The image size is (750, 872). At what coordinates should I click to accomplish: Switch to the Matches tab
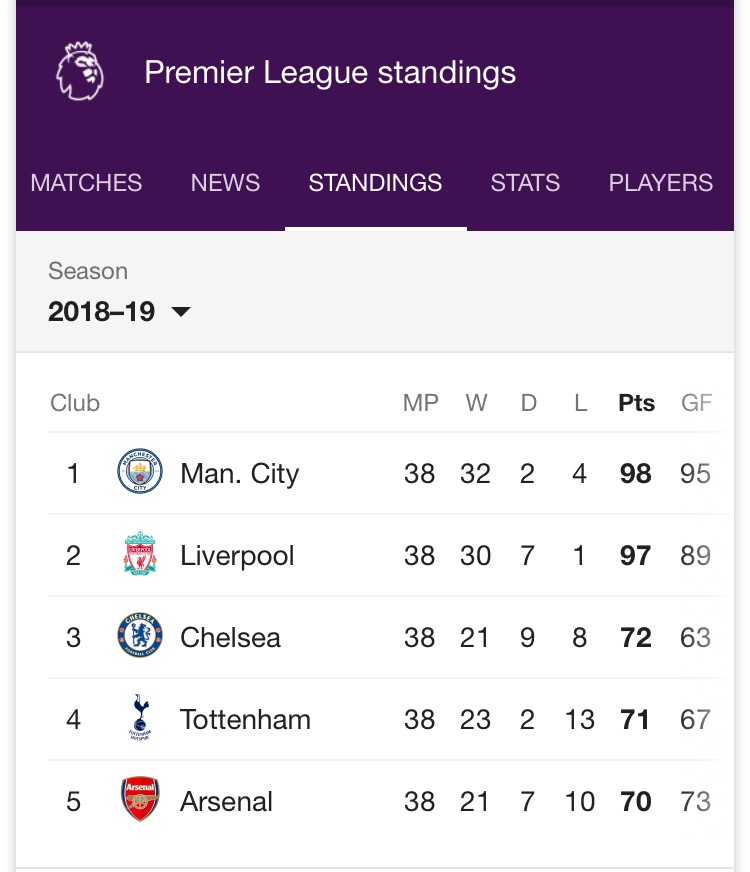[x=86, y=183]
